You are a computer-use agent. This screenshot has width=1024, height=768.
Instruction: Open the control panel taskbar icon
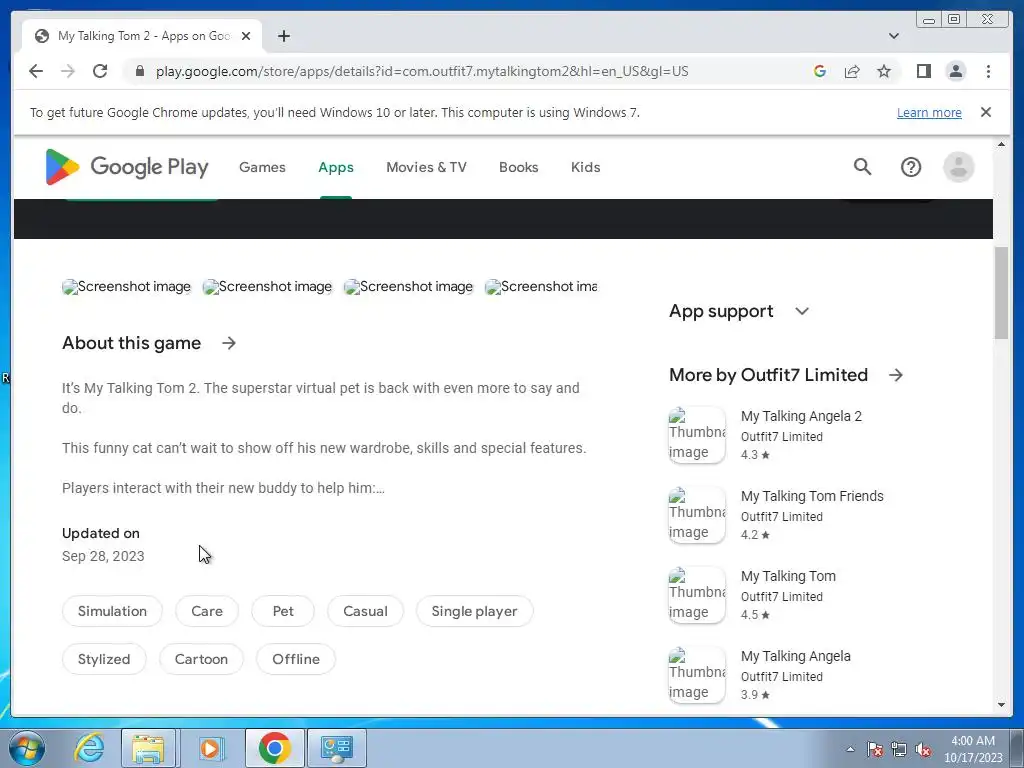point(336,748)
